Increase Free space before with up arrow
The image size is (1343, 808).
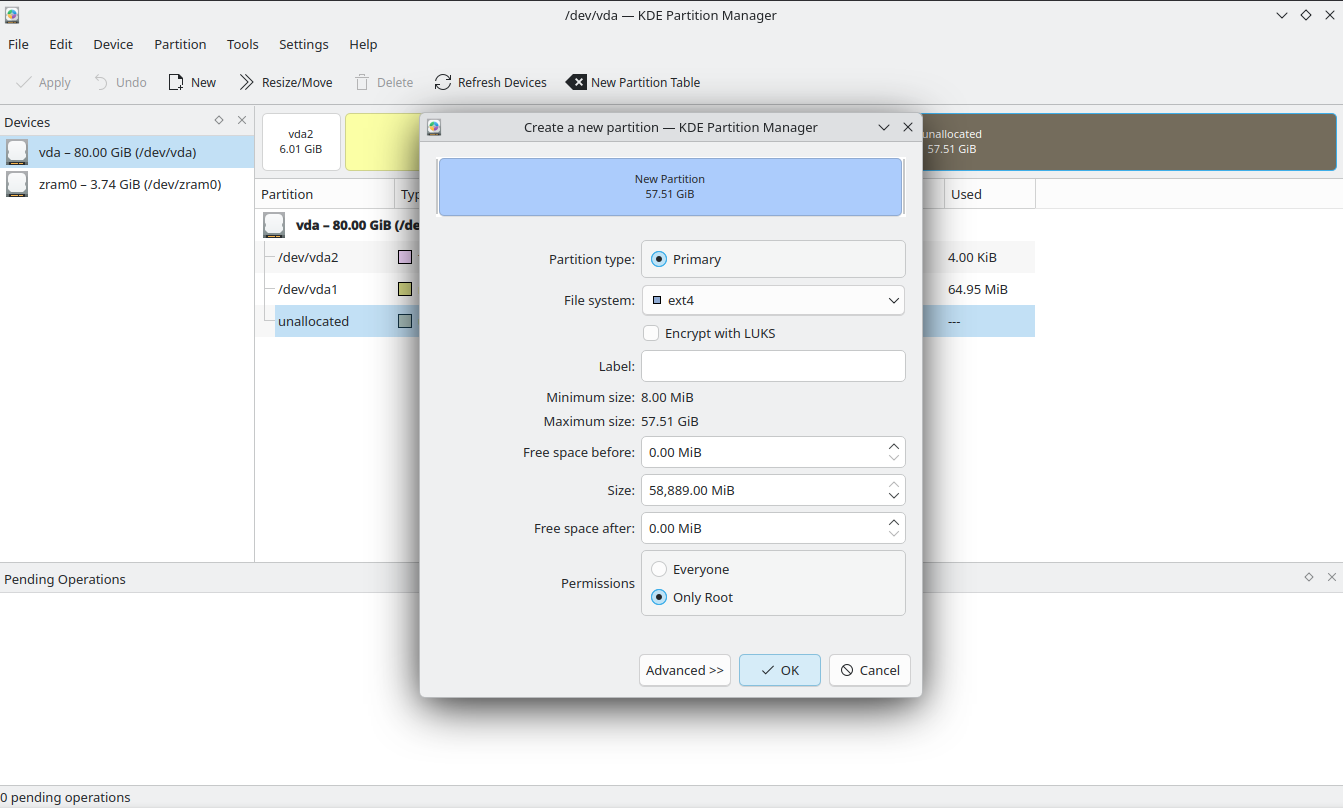pyautogui.click(x=894, y=446)
